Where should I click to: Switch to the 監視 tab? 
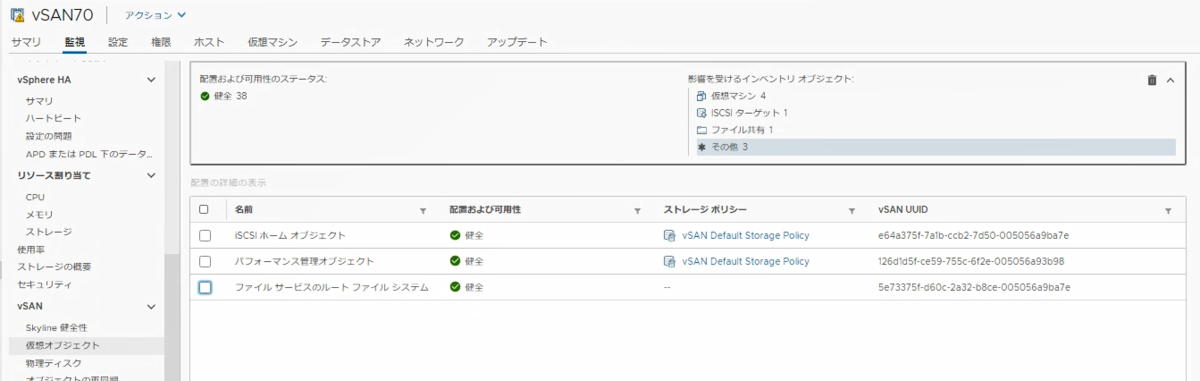coord(74,42)
